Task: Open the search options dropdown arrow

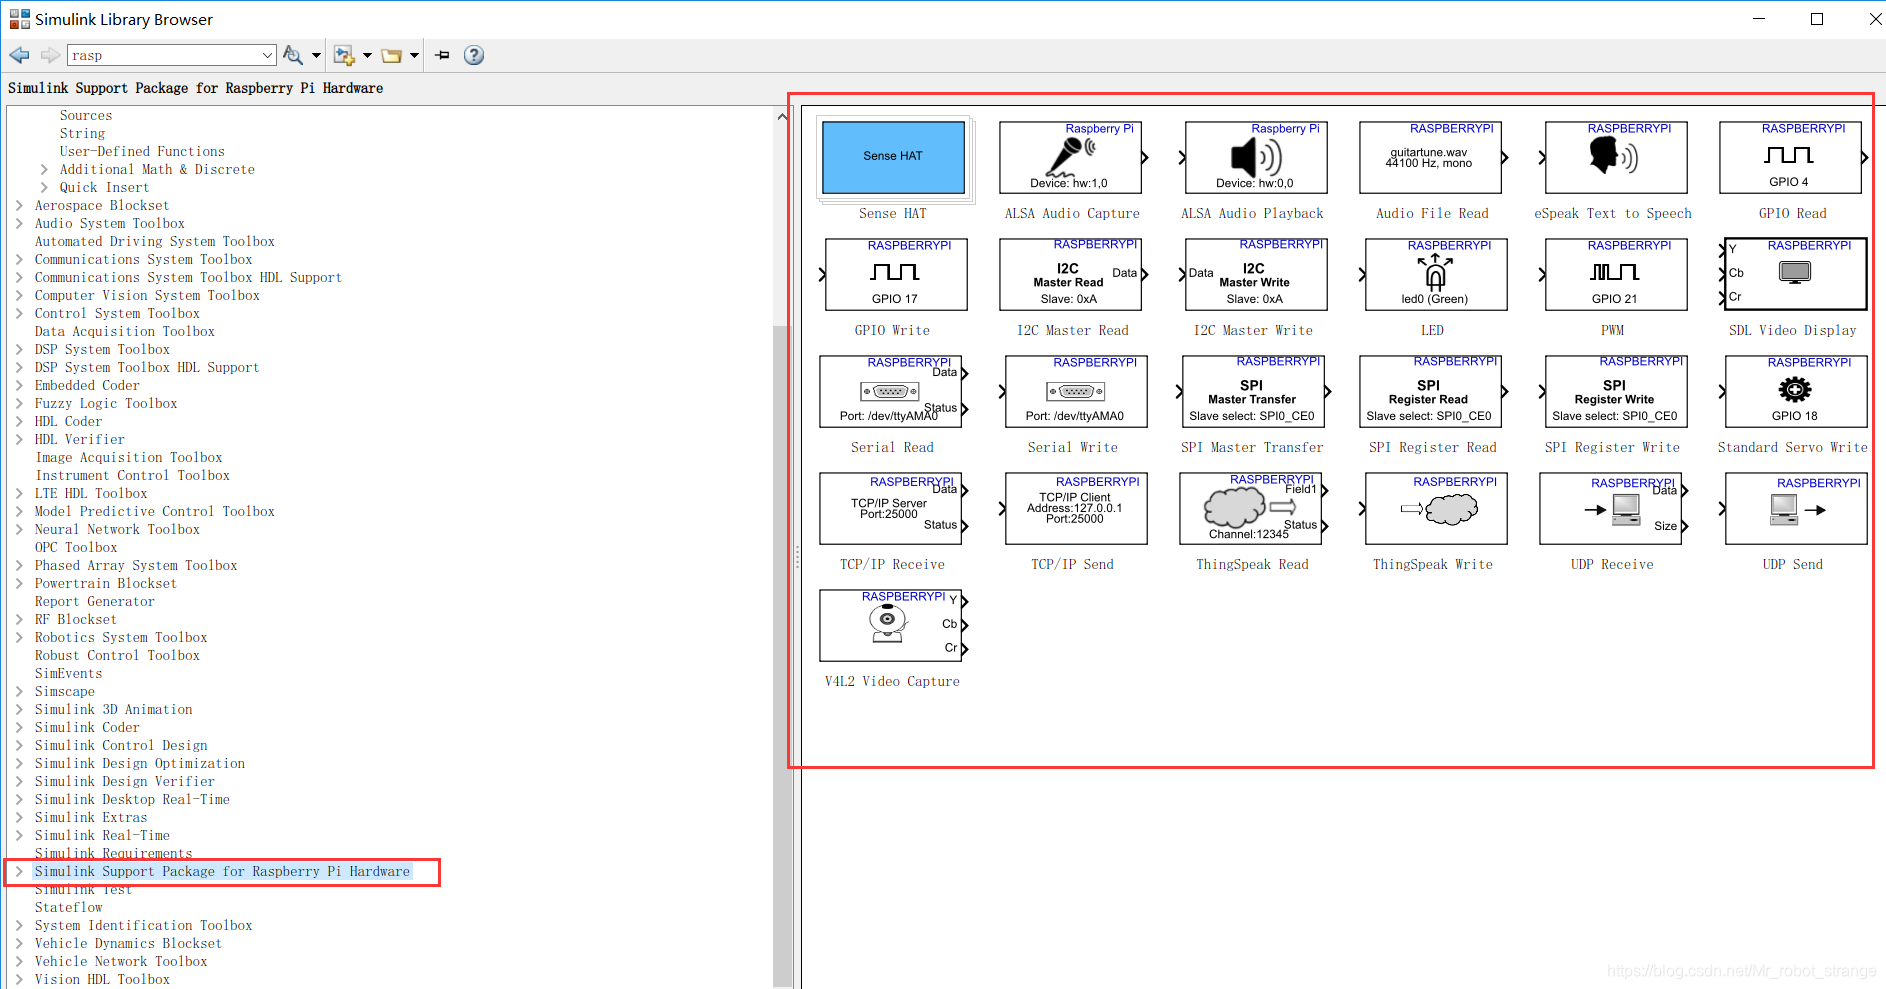Action: point(316,55)
